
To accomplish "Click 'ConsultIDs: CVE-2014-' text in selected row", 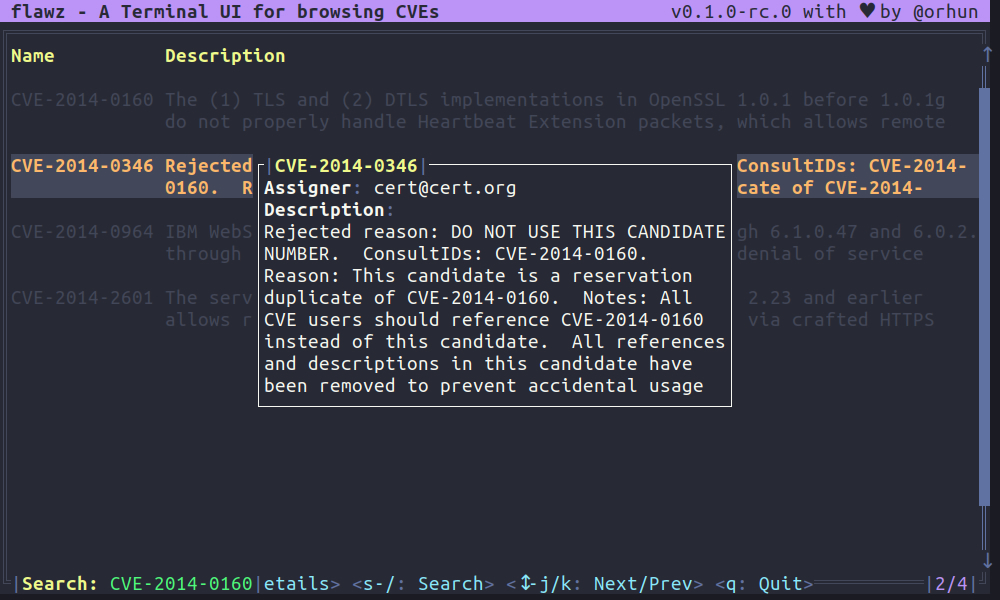I will click(x=851, y=166).
